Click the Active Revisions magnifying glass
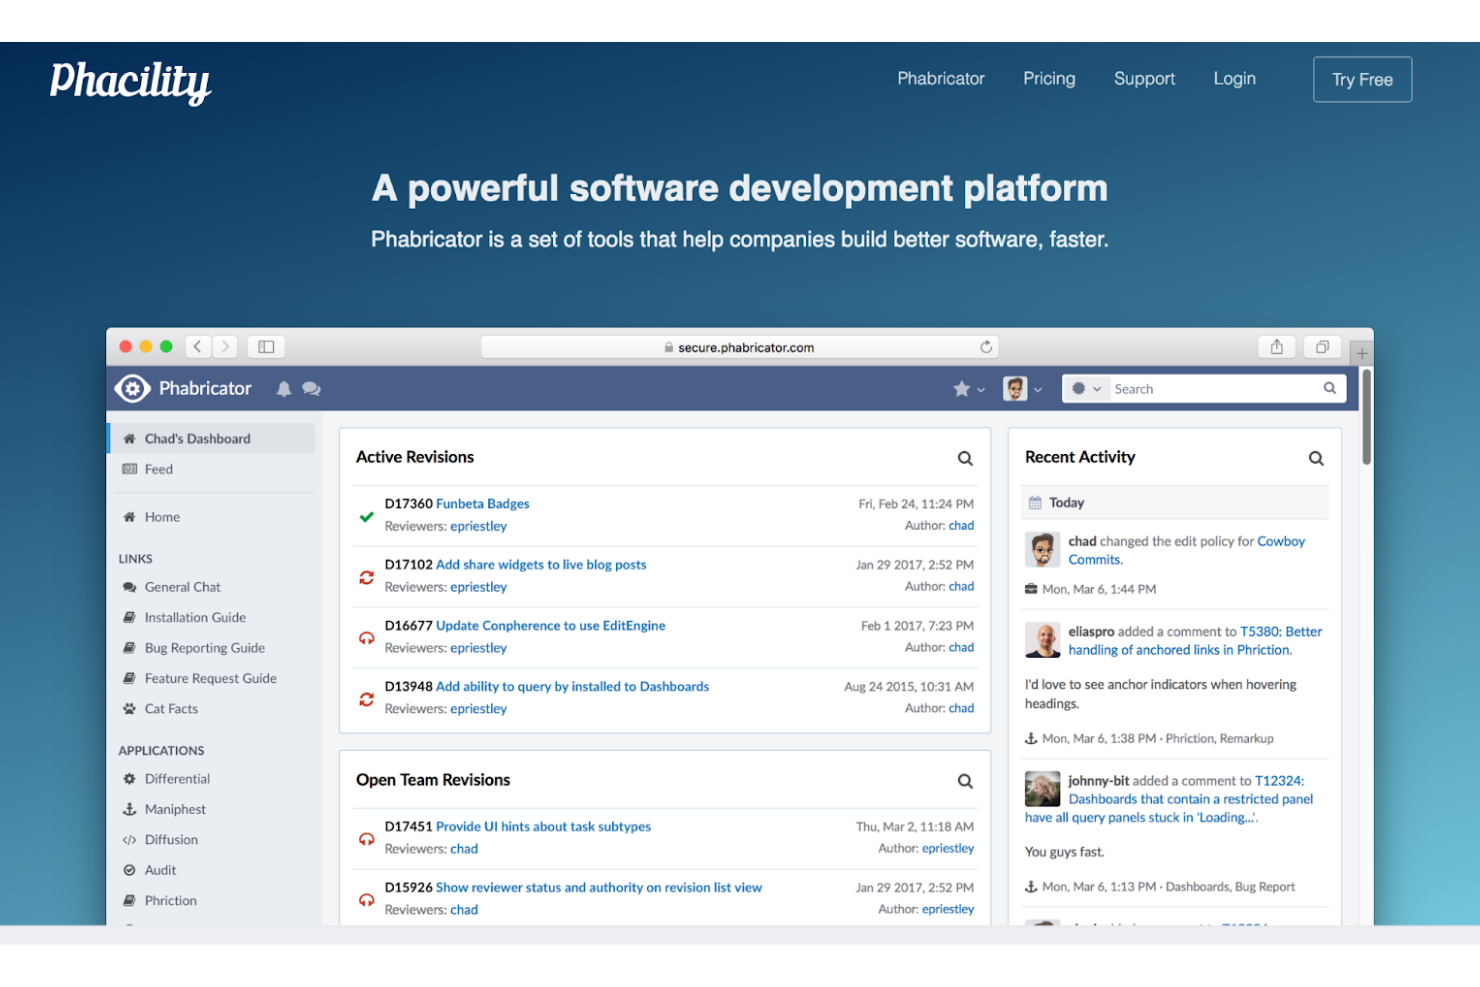 click(x=965, y=457)
